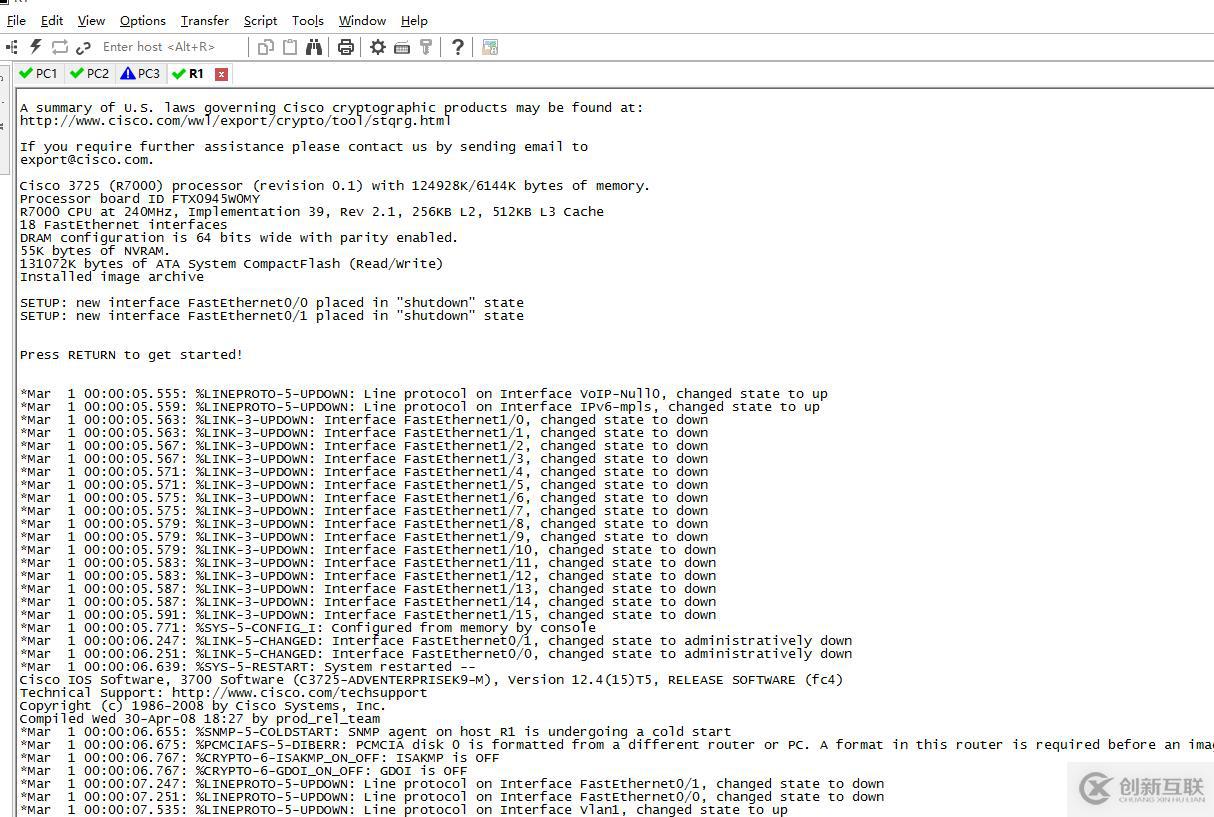
Task: Click the Connect in Tab chain icon
Action: [x=83, y=47]
